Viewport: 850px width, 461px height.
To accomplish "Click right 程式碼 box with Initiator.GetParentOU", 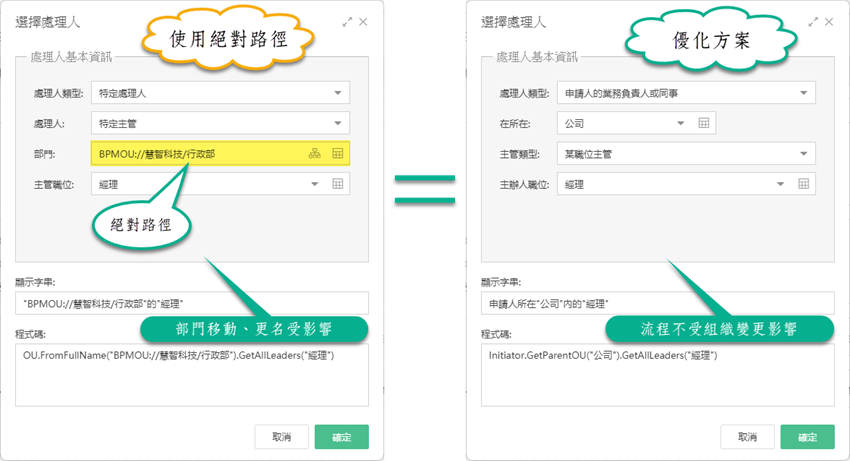I will pyautogui.click(x=658, y=375).
